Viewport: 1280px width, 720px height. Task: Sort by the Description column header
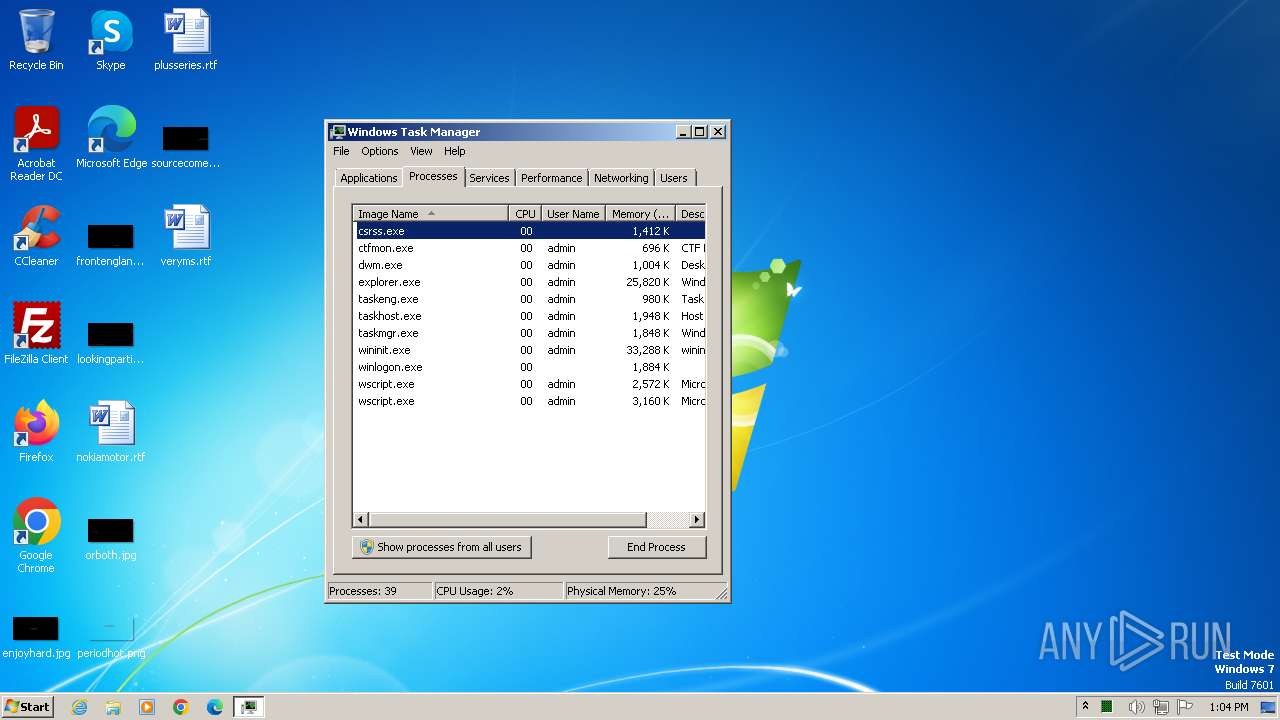coord(691,214)
